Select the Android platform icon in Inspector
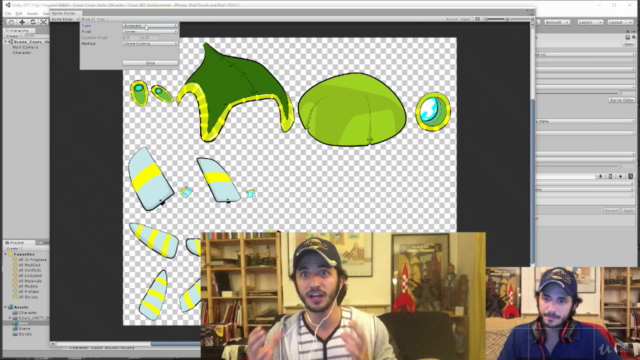Viewport: 640px width, 360px height. pyautogui.click(x=620, y=176)
